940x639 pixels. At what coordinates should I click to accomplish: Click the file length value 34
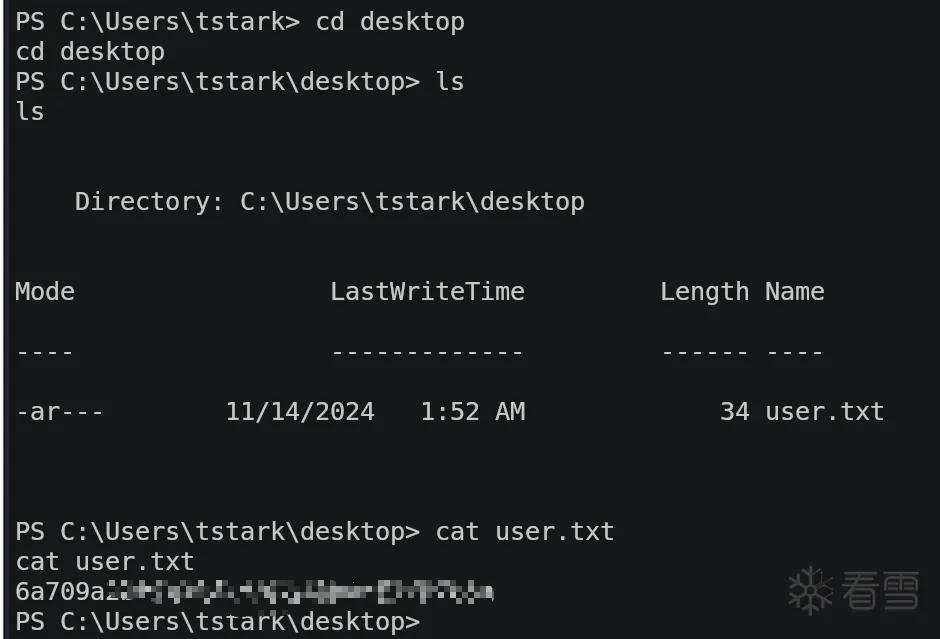pyautogui.click(x=735, y=412)
